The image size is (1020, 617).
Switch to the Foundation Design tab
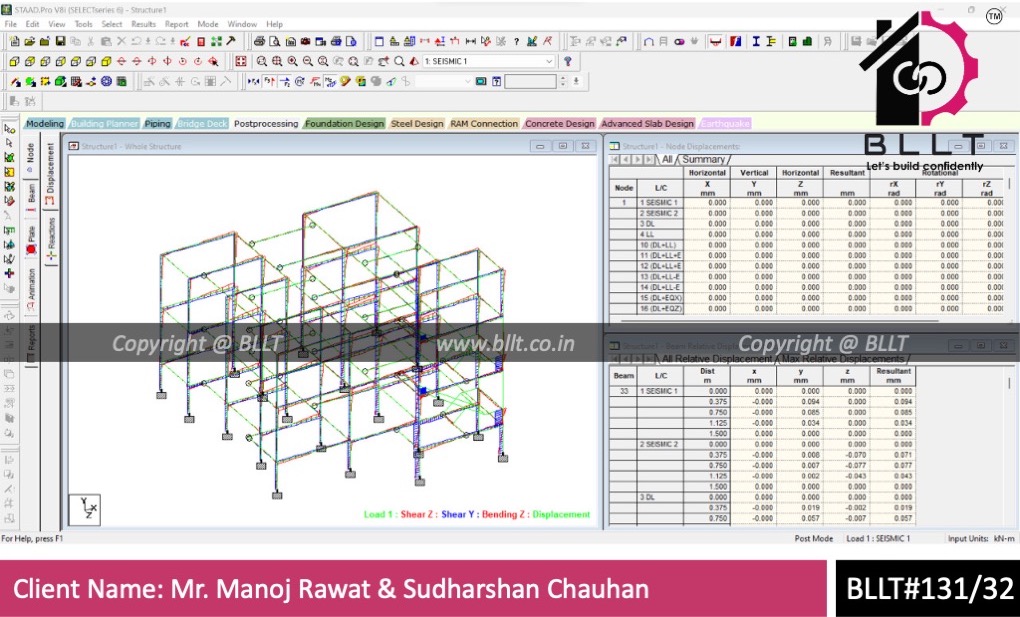click(x=345, y=124)
